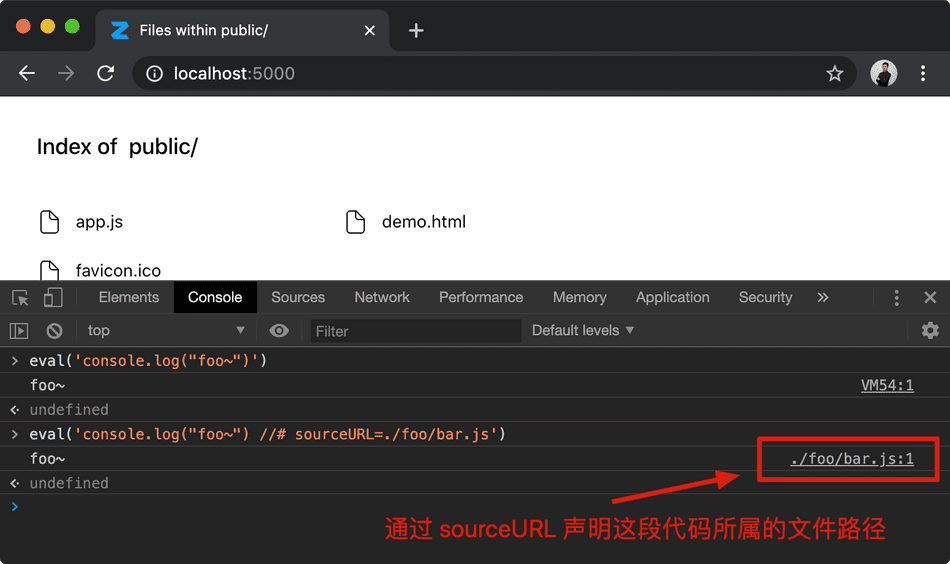Follow the ./foo/bar.js:1 source link
The height and width of the screenshot is (564, 950).
[851, 459]
